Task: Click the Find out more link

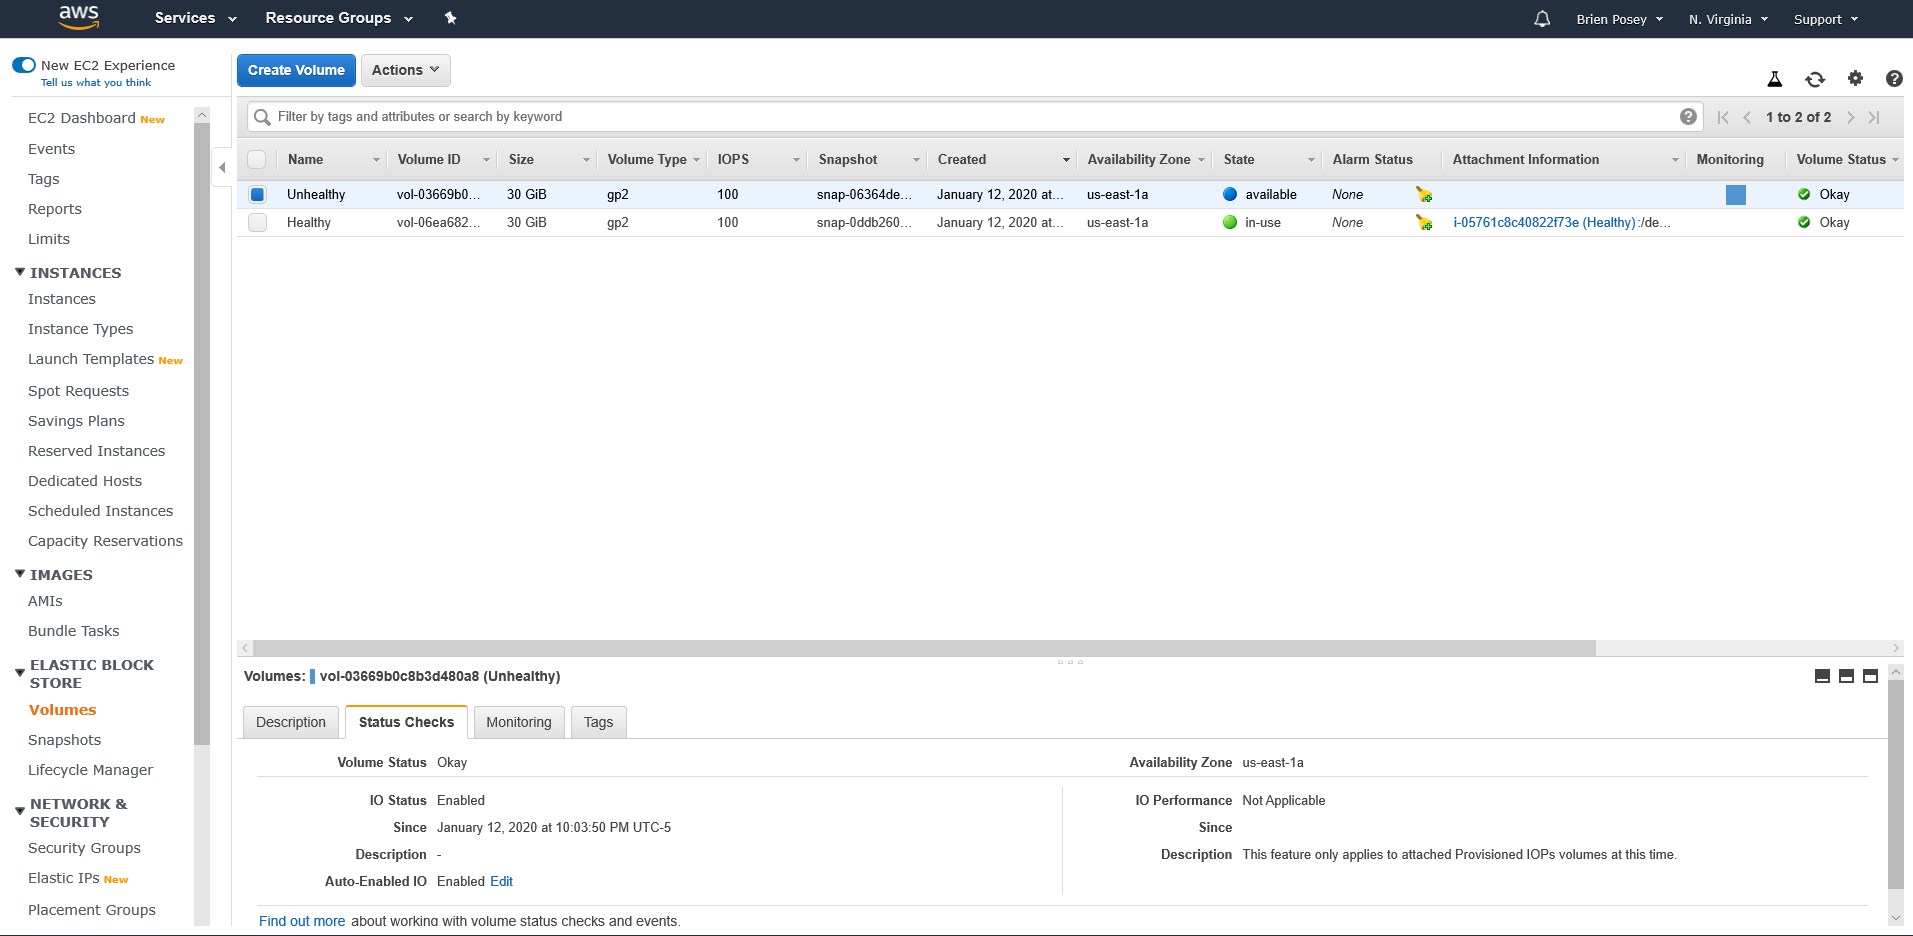Action: pos(302,921)
